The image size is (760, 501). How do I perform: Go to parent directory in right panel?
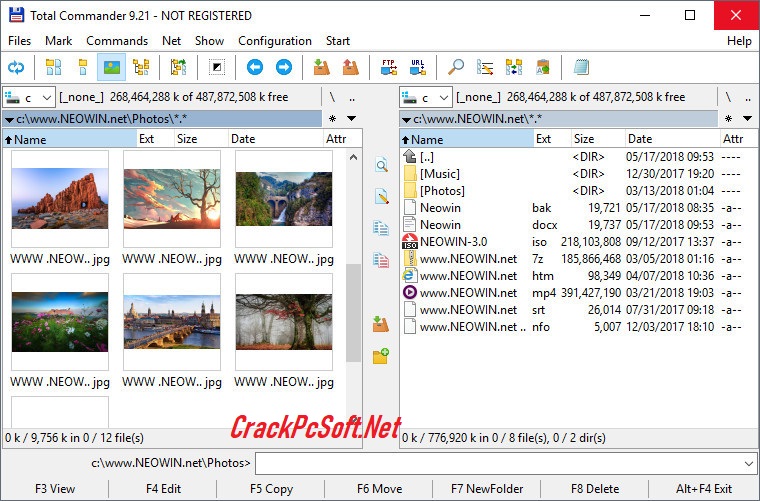[748, 97]
